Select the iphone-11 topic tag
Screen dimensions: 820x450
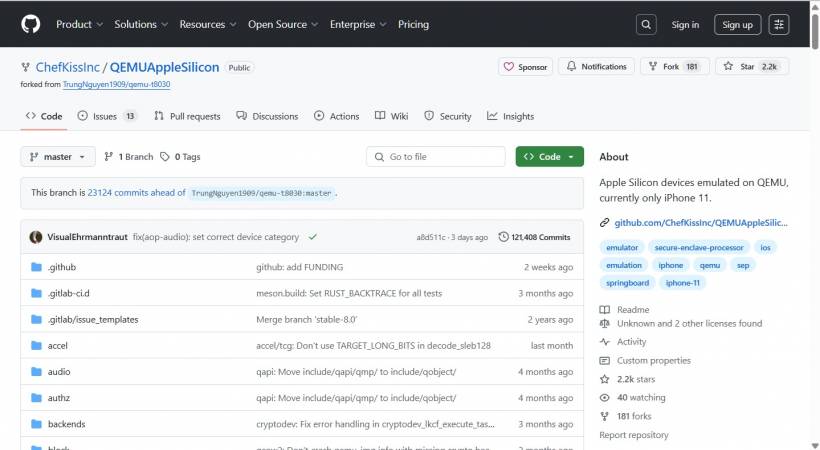point(682,283)
